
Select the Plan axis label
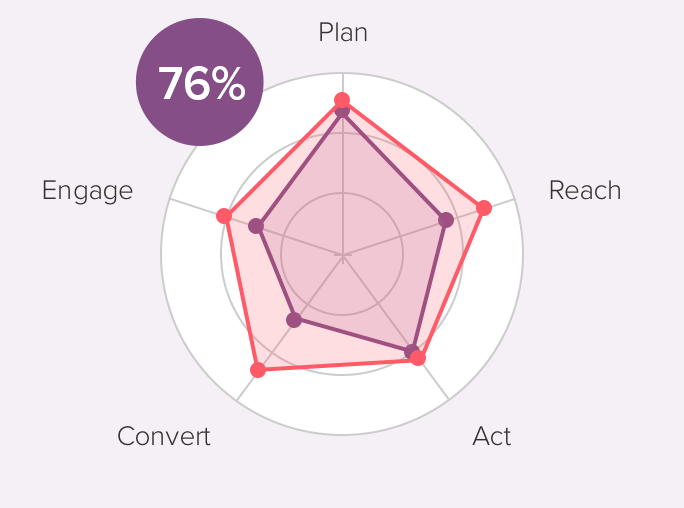tap(343, 32)
